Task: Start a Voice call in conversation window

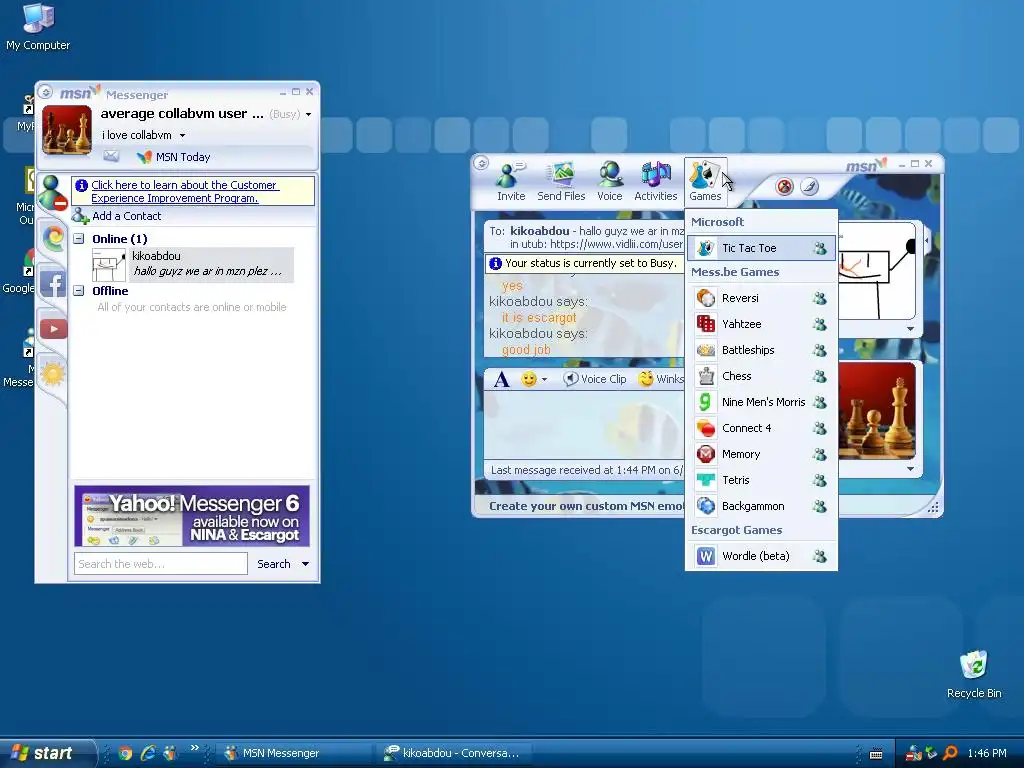Action: point(609,182)
